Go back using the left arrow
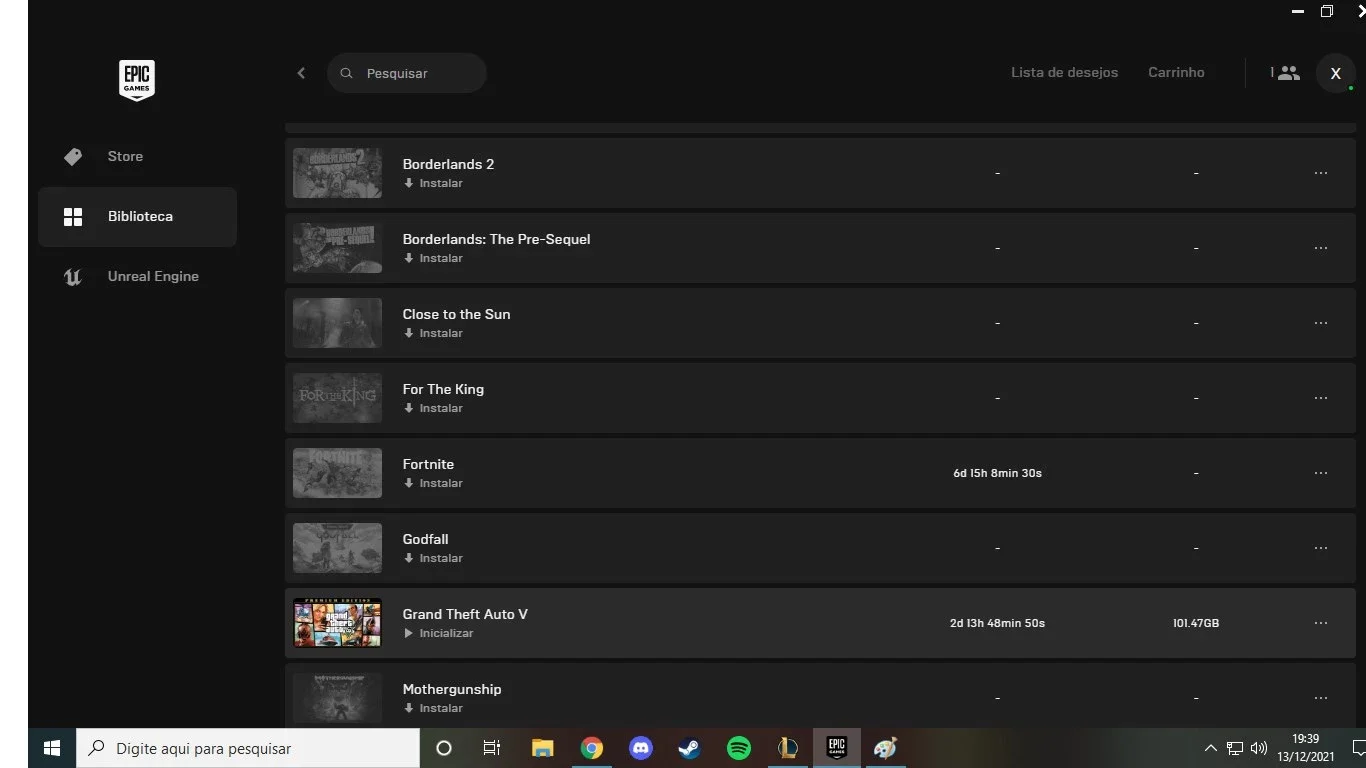1366x768 pixels. coord(301,73)
